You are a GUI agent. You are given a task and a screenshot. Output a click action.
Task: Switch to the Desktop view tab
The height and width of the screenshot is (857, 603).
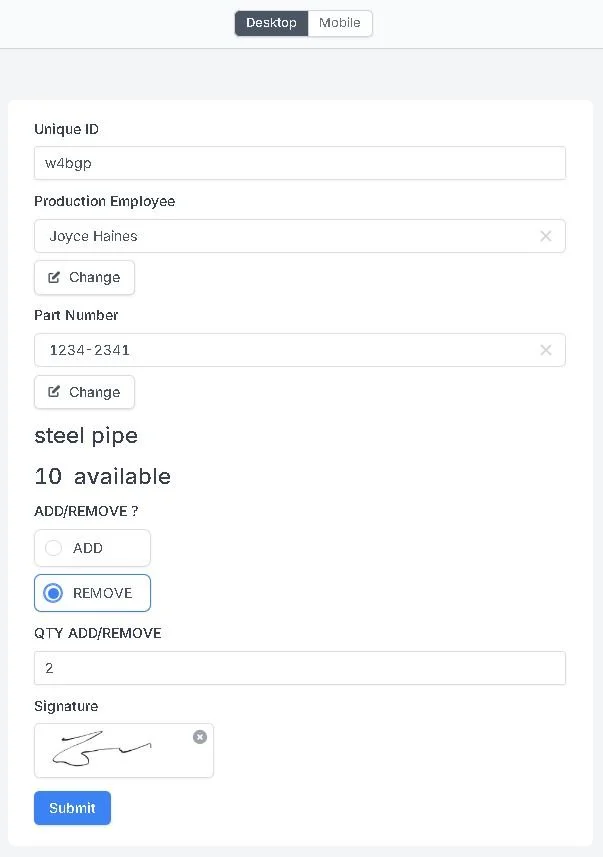pyautogui.click(x=271, y=23)
